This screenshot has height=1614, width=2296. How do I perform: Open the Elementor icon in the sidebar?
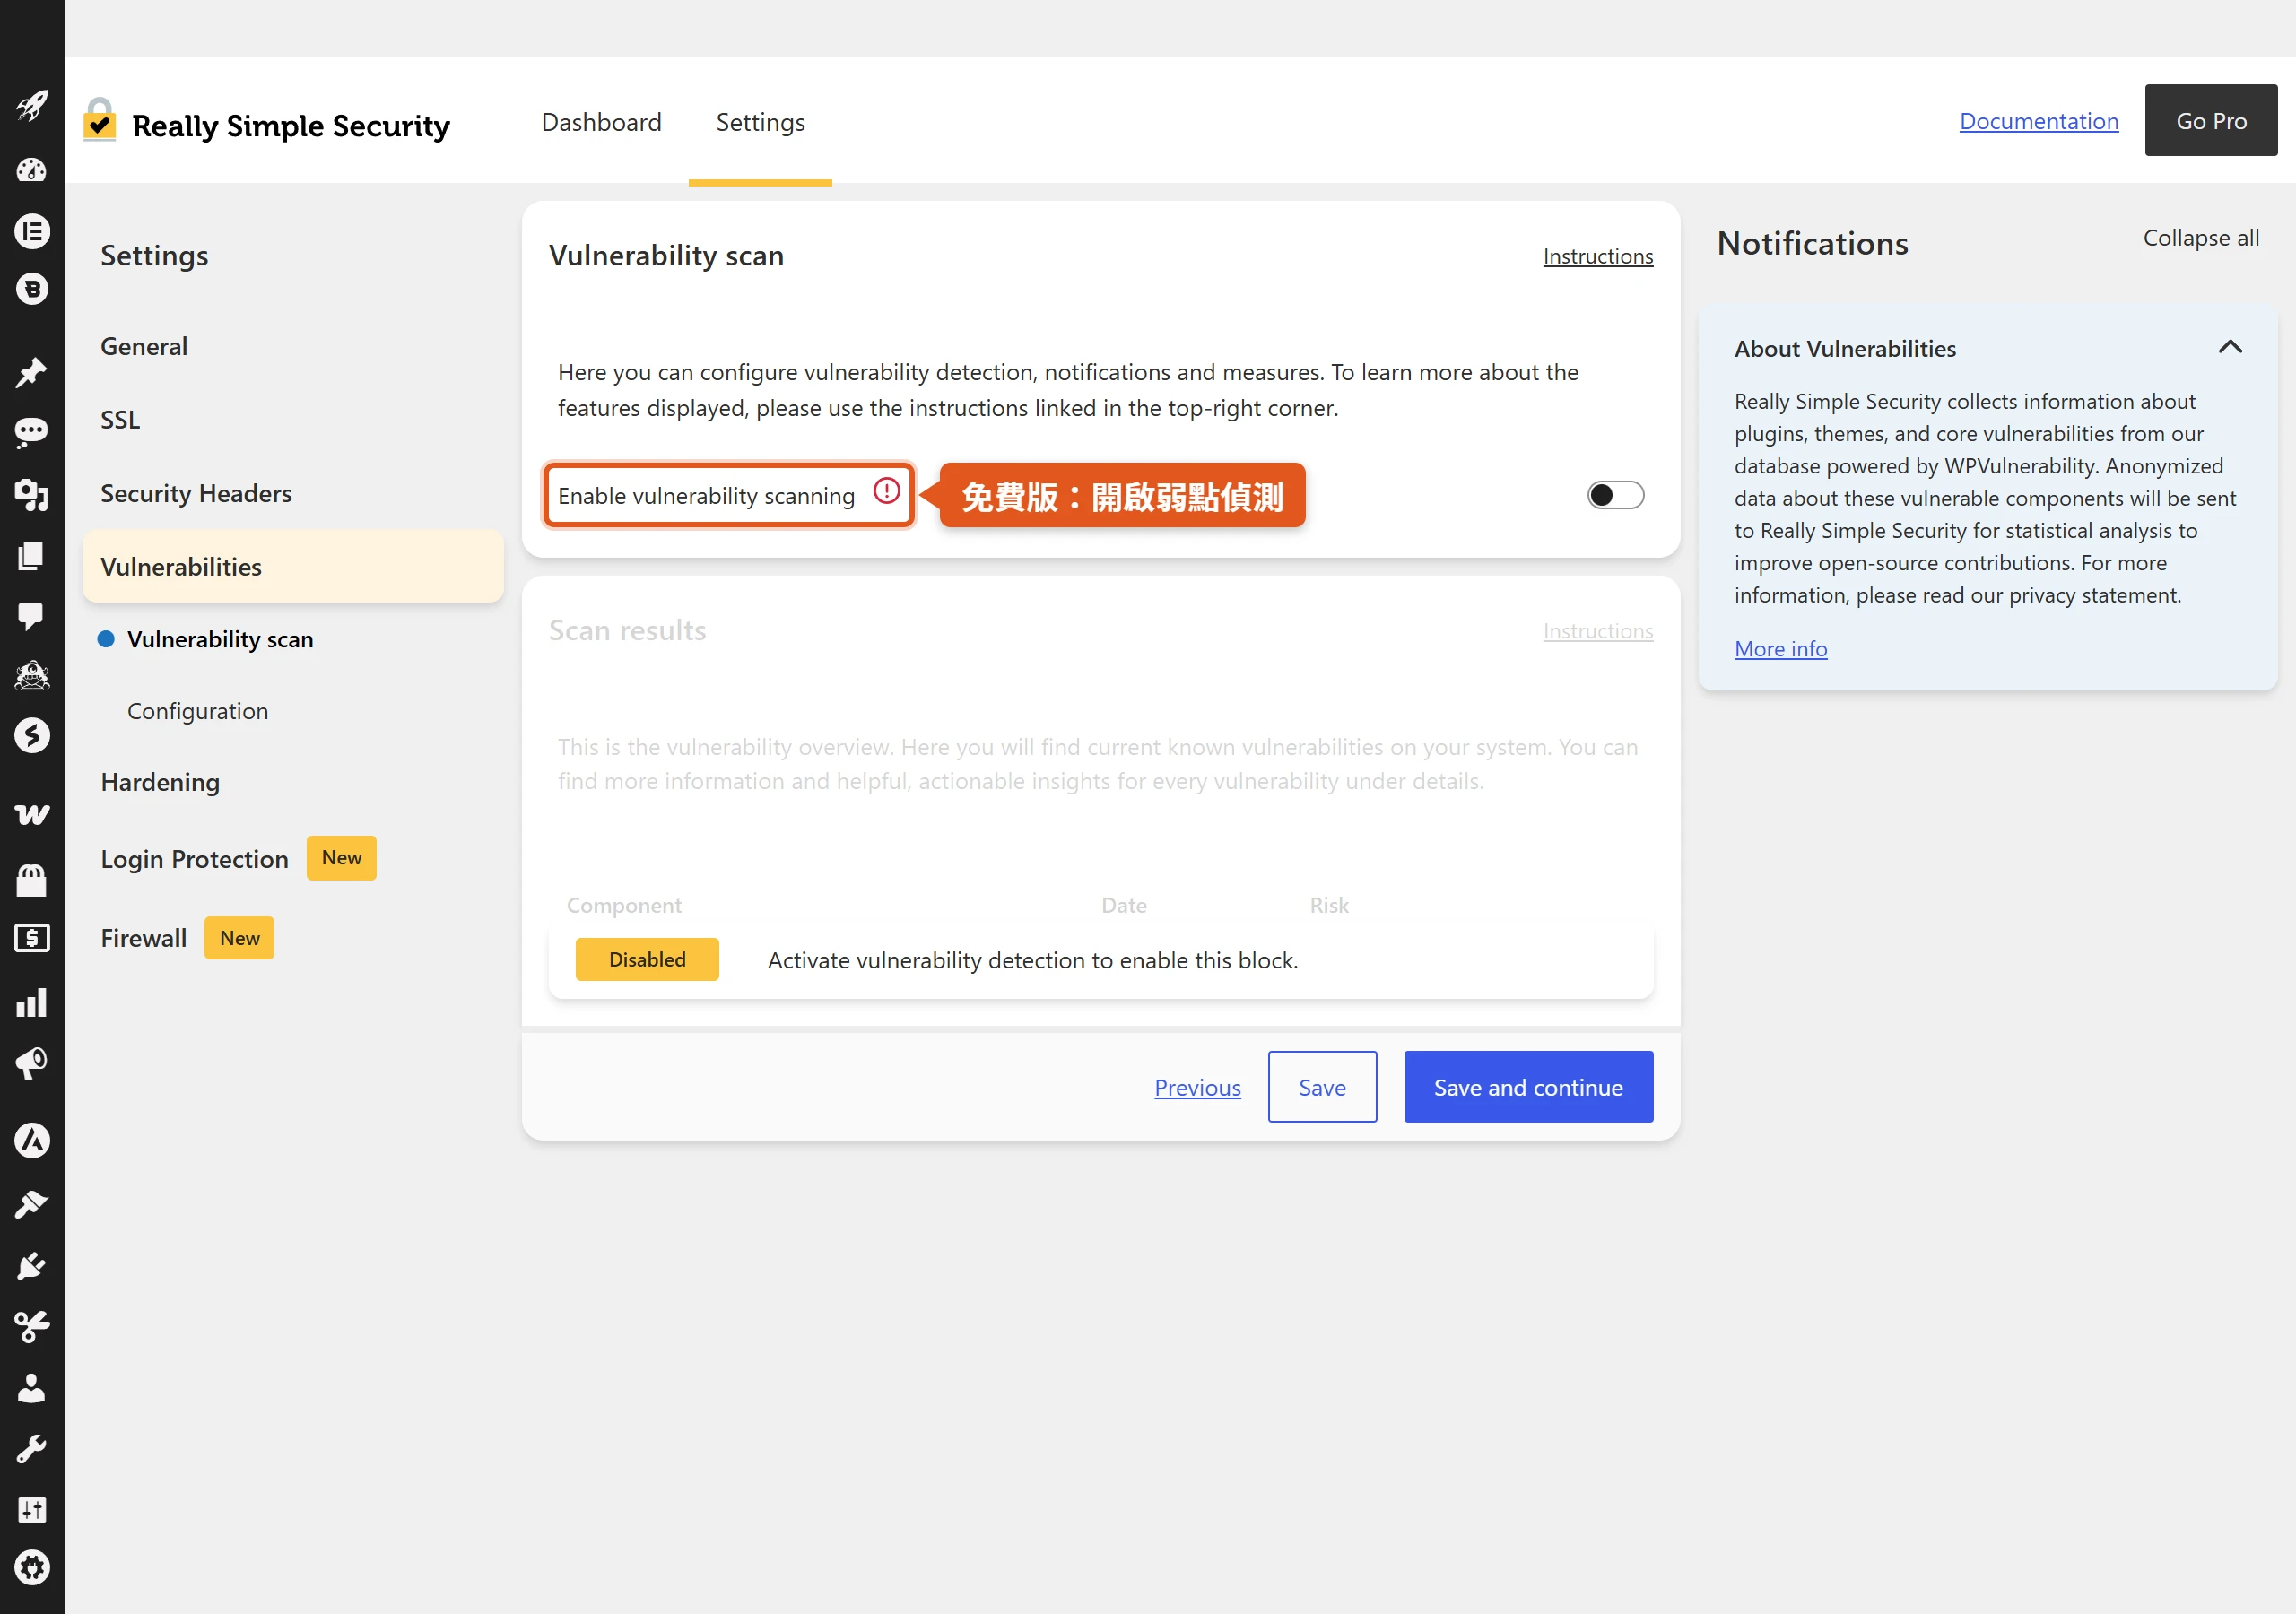[32, 231]
